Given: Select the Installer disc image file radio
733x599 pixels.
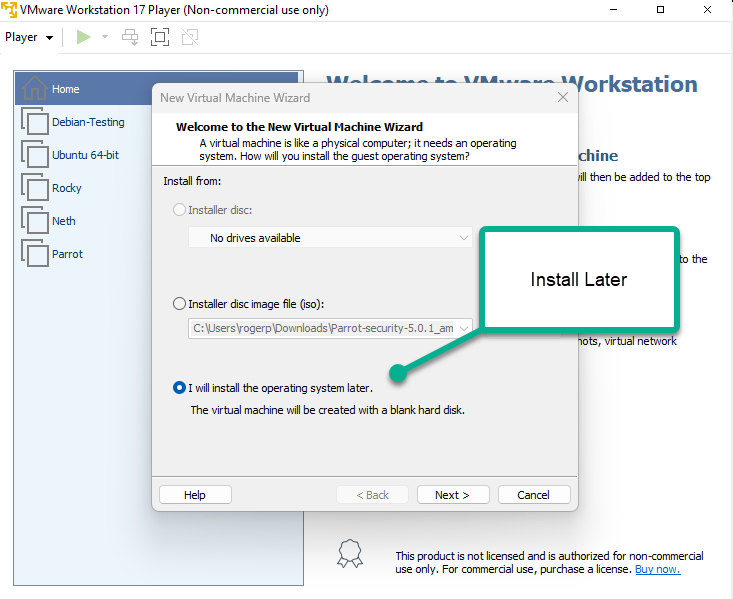Looking at the screenshot, I should coord(180,304).
